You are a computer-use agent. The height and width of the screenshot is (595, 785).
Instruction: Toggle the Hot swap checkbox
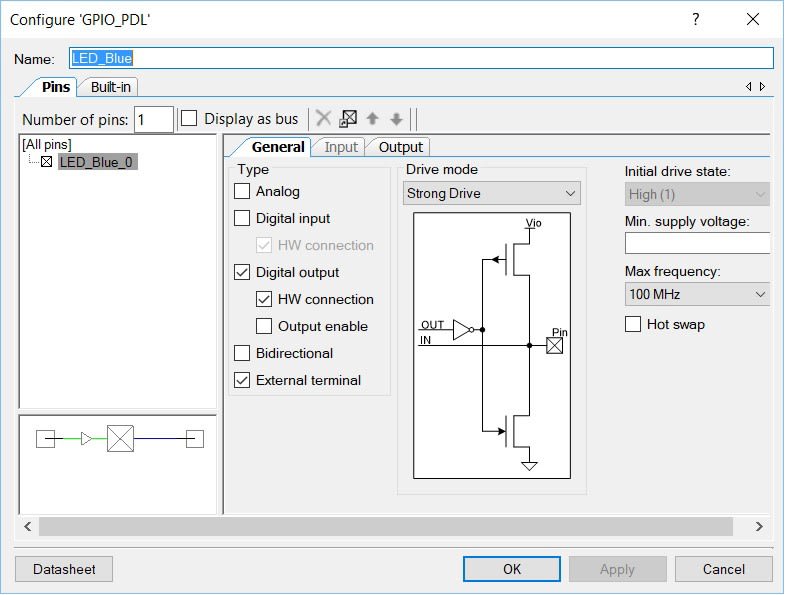pos(633,324)
